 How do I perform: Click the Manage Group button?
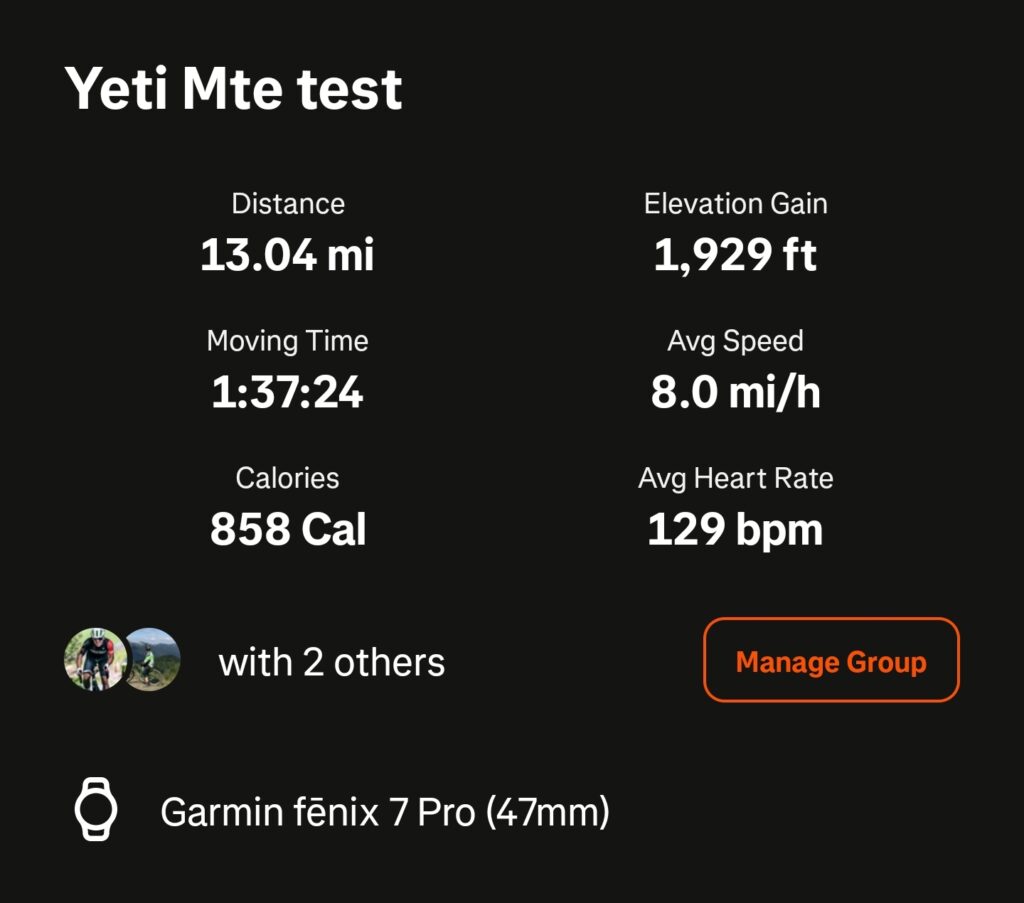[831, 660]
